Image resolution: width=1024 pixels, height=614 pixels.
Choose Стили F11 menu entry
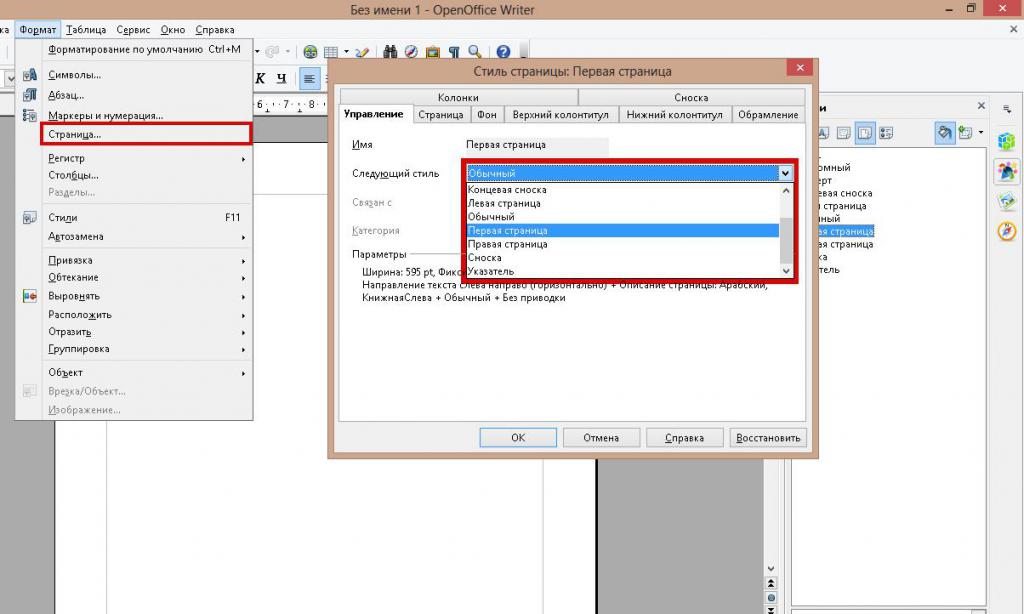pos(146,218)
